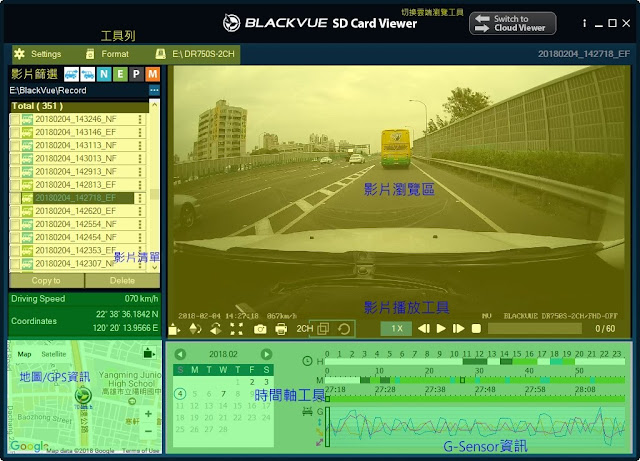Select day 7 in the calendar
This screenshot has height=461, width=640.
point(223,394)
